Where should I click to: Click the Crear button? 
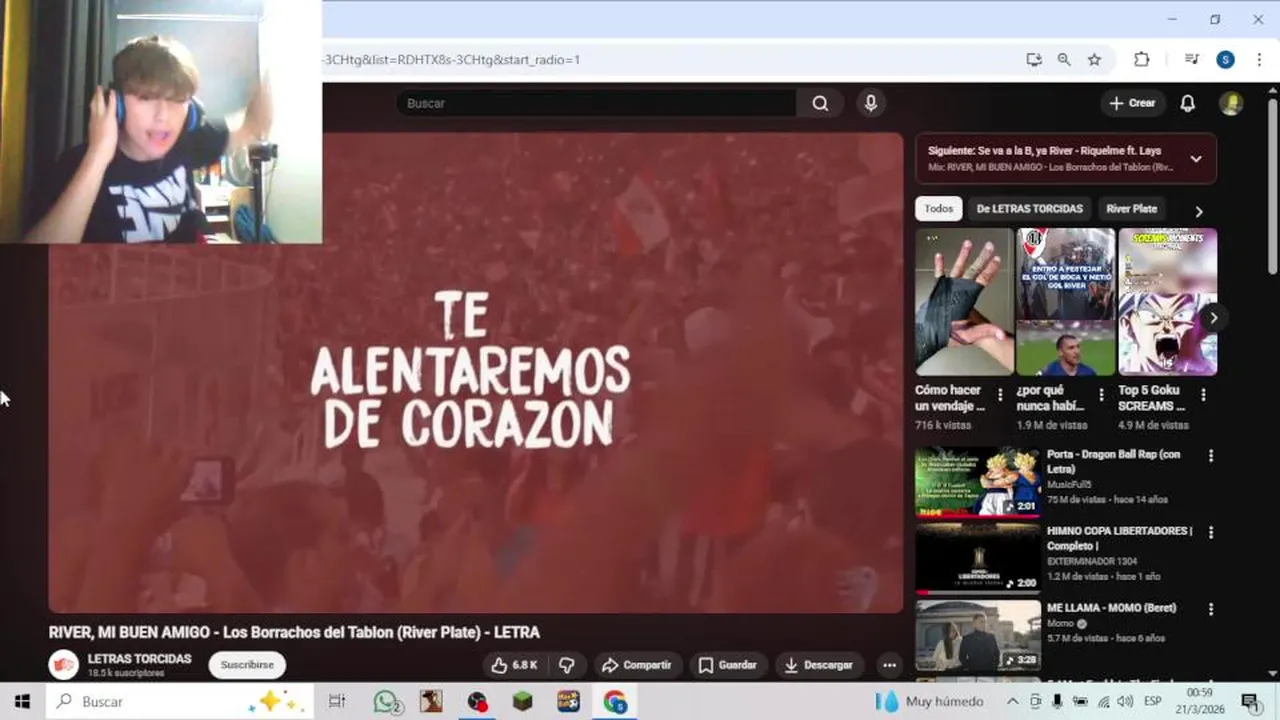(1133, 103)
